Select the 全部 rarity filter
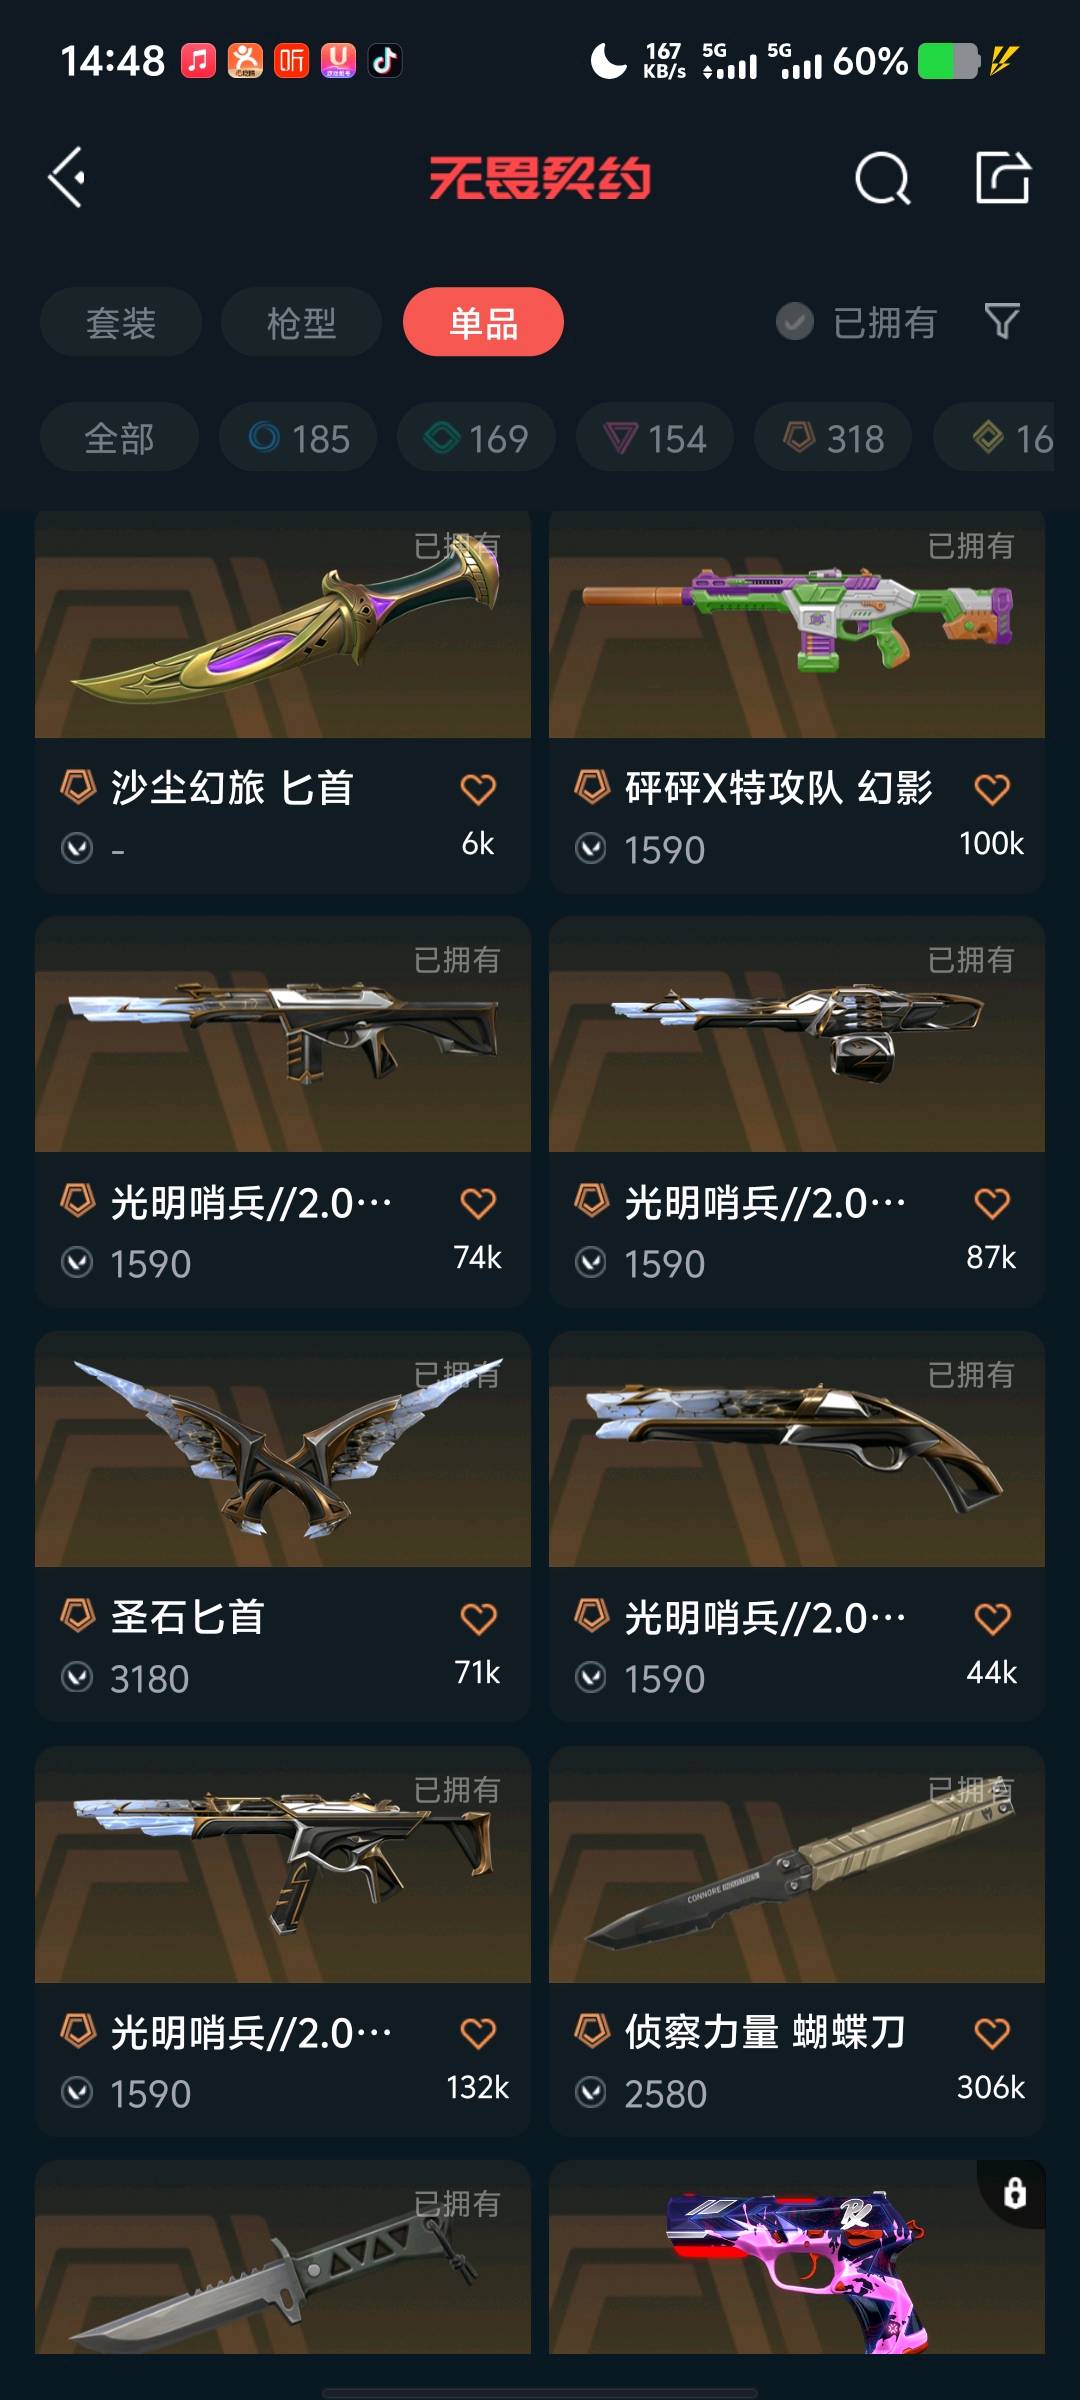Screen dimensions: 1080x2400 point(119,438)
